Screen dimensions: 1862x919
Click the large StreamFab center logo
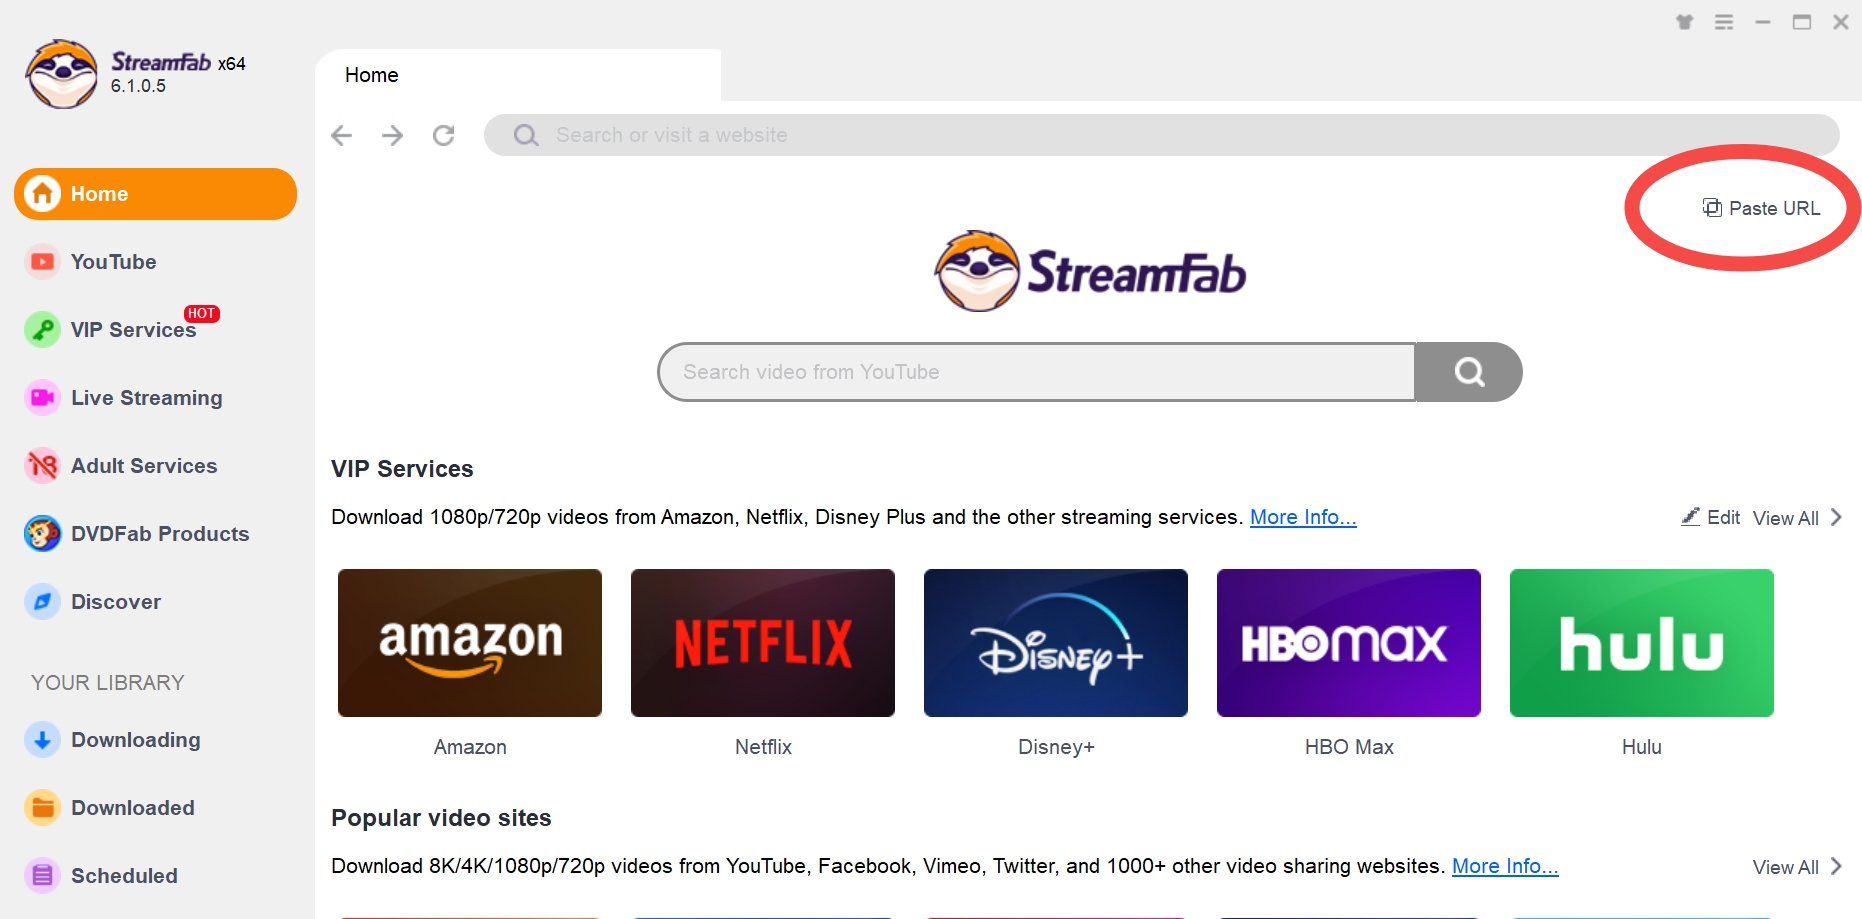pos(1091,271)
